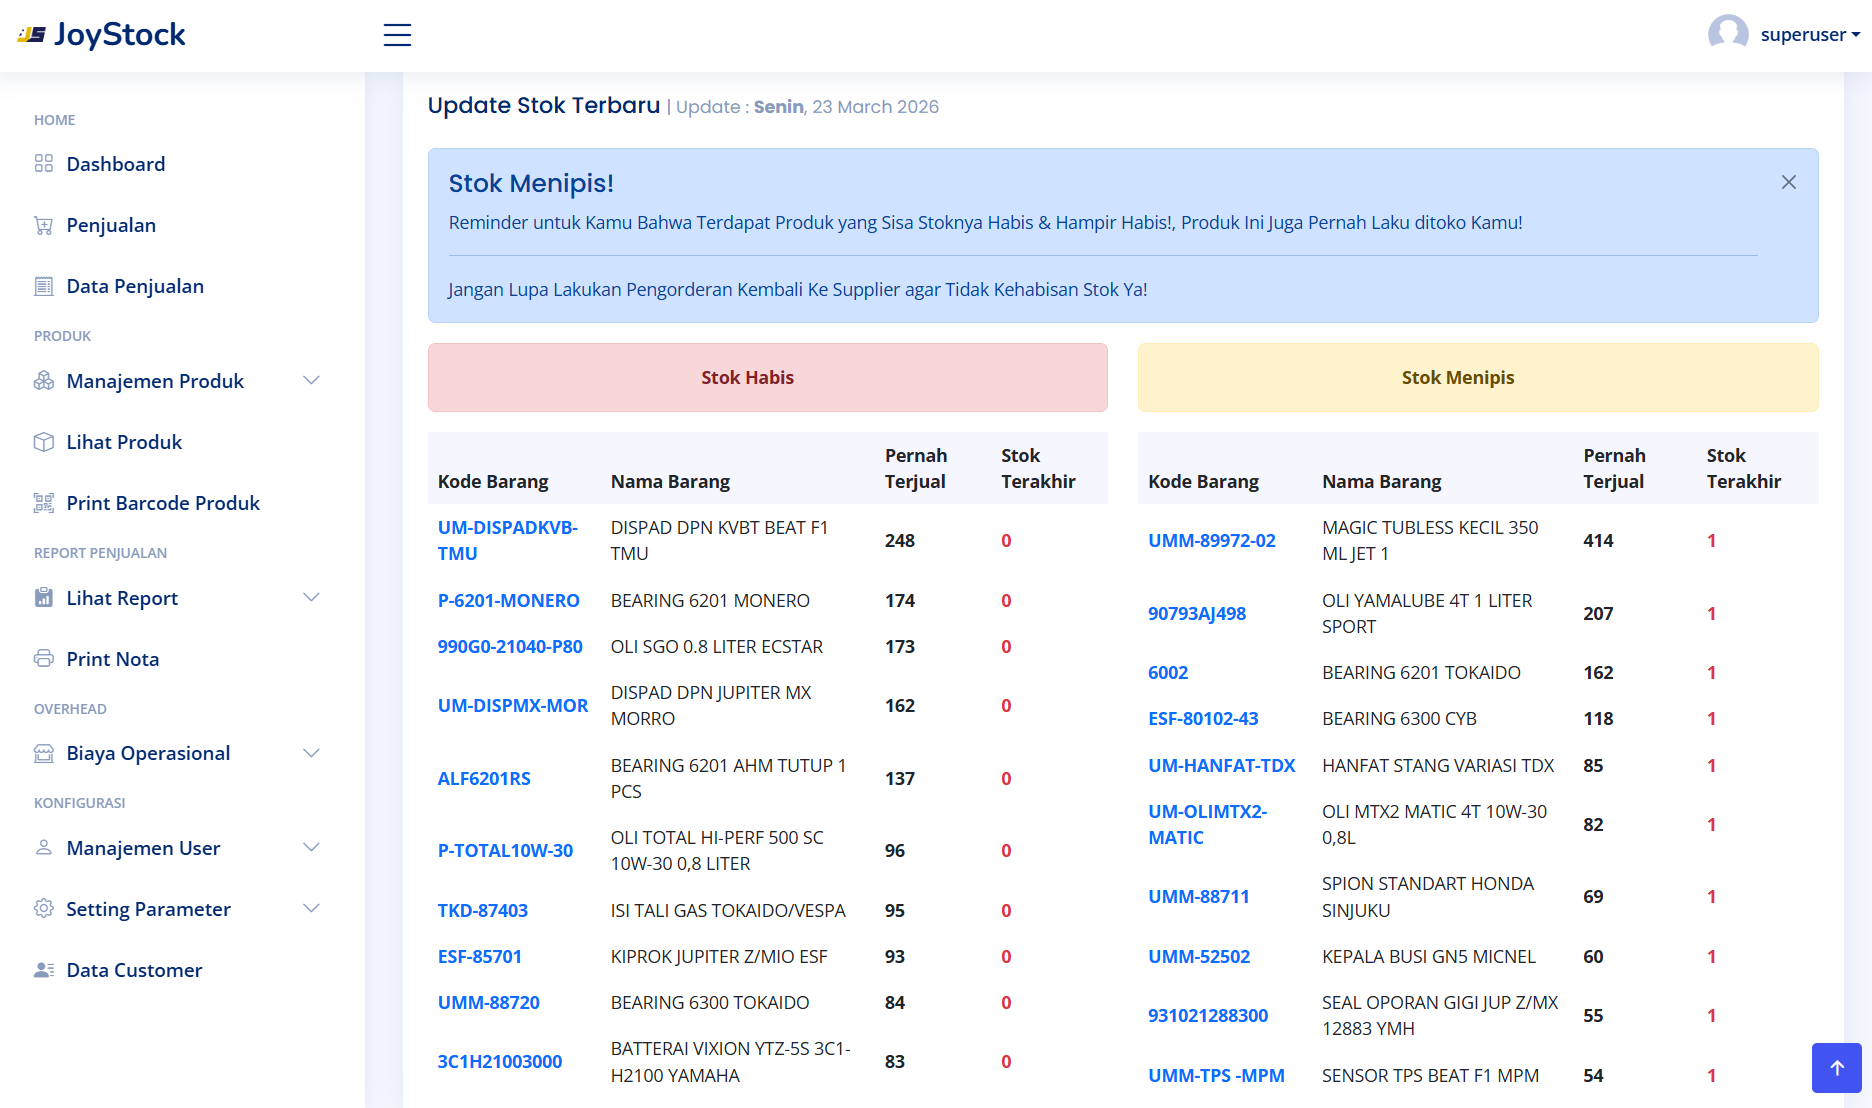This screenshot has height=1108, width=1872.
Task: Select Lihat Produk from the sidebar
Action: 124,442
